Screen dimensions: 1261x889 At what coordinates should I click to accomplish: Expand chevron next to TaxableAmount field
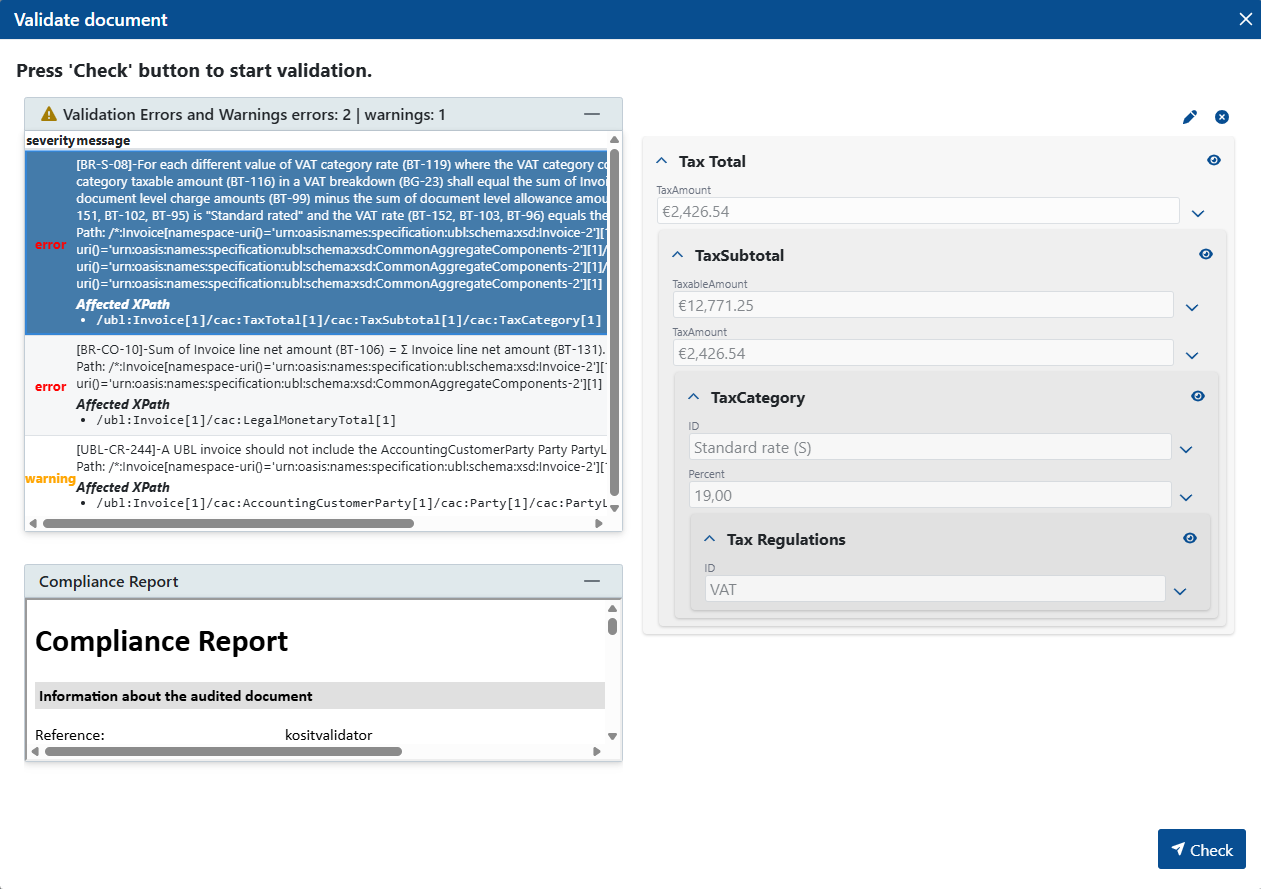pos(1192,307)
